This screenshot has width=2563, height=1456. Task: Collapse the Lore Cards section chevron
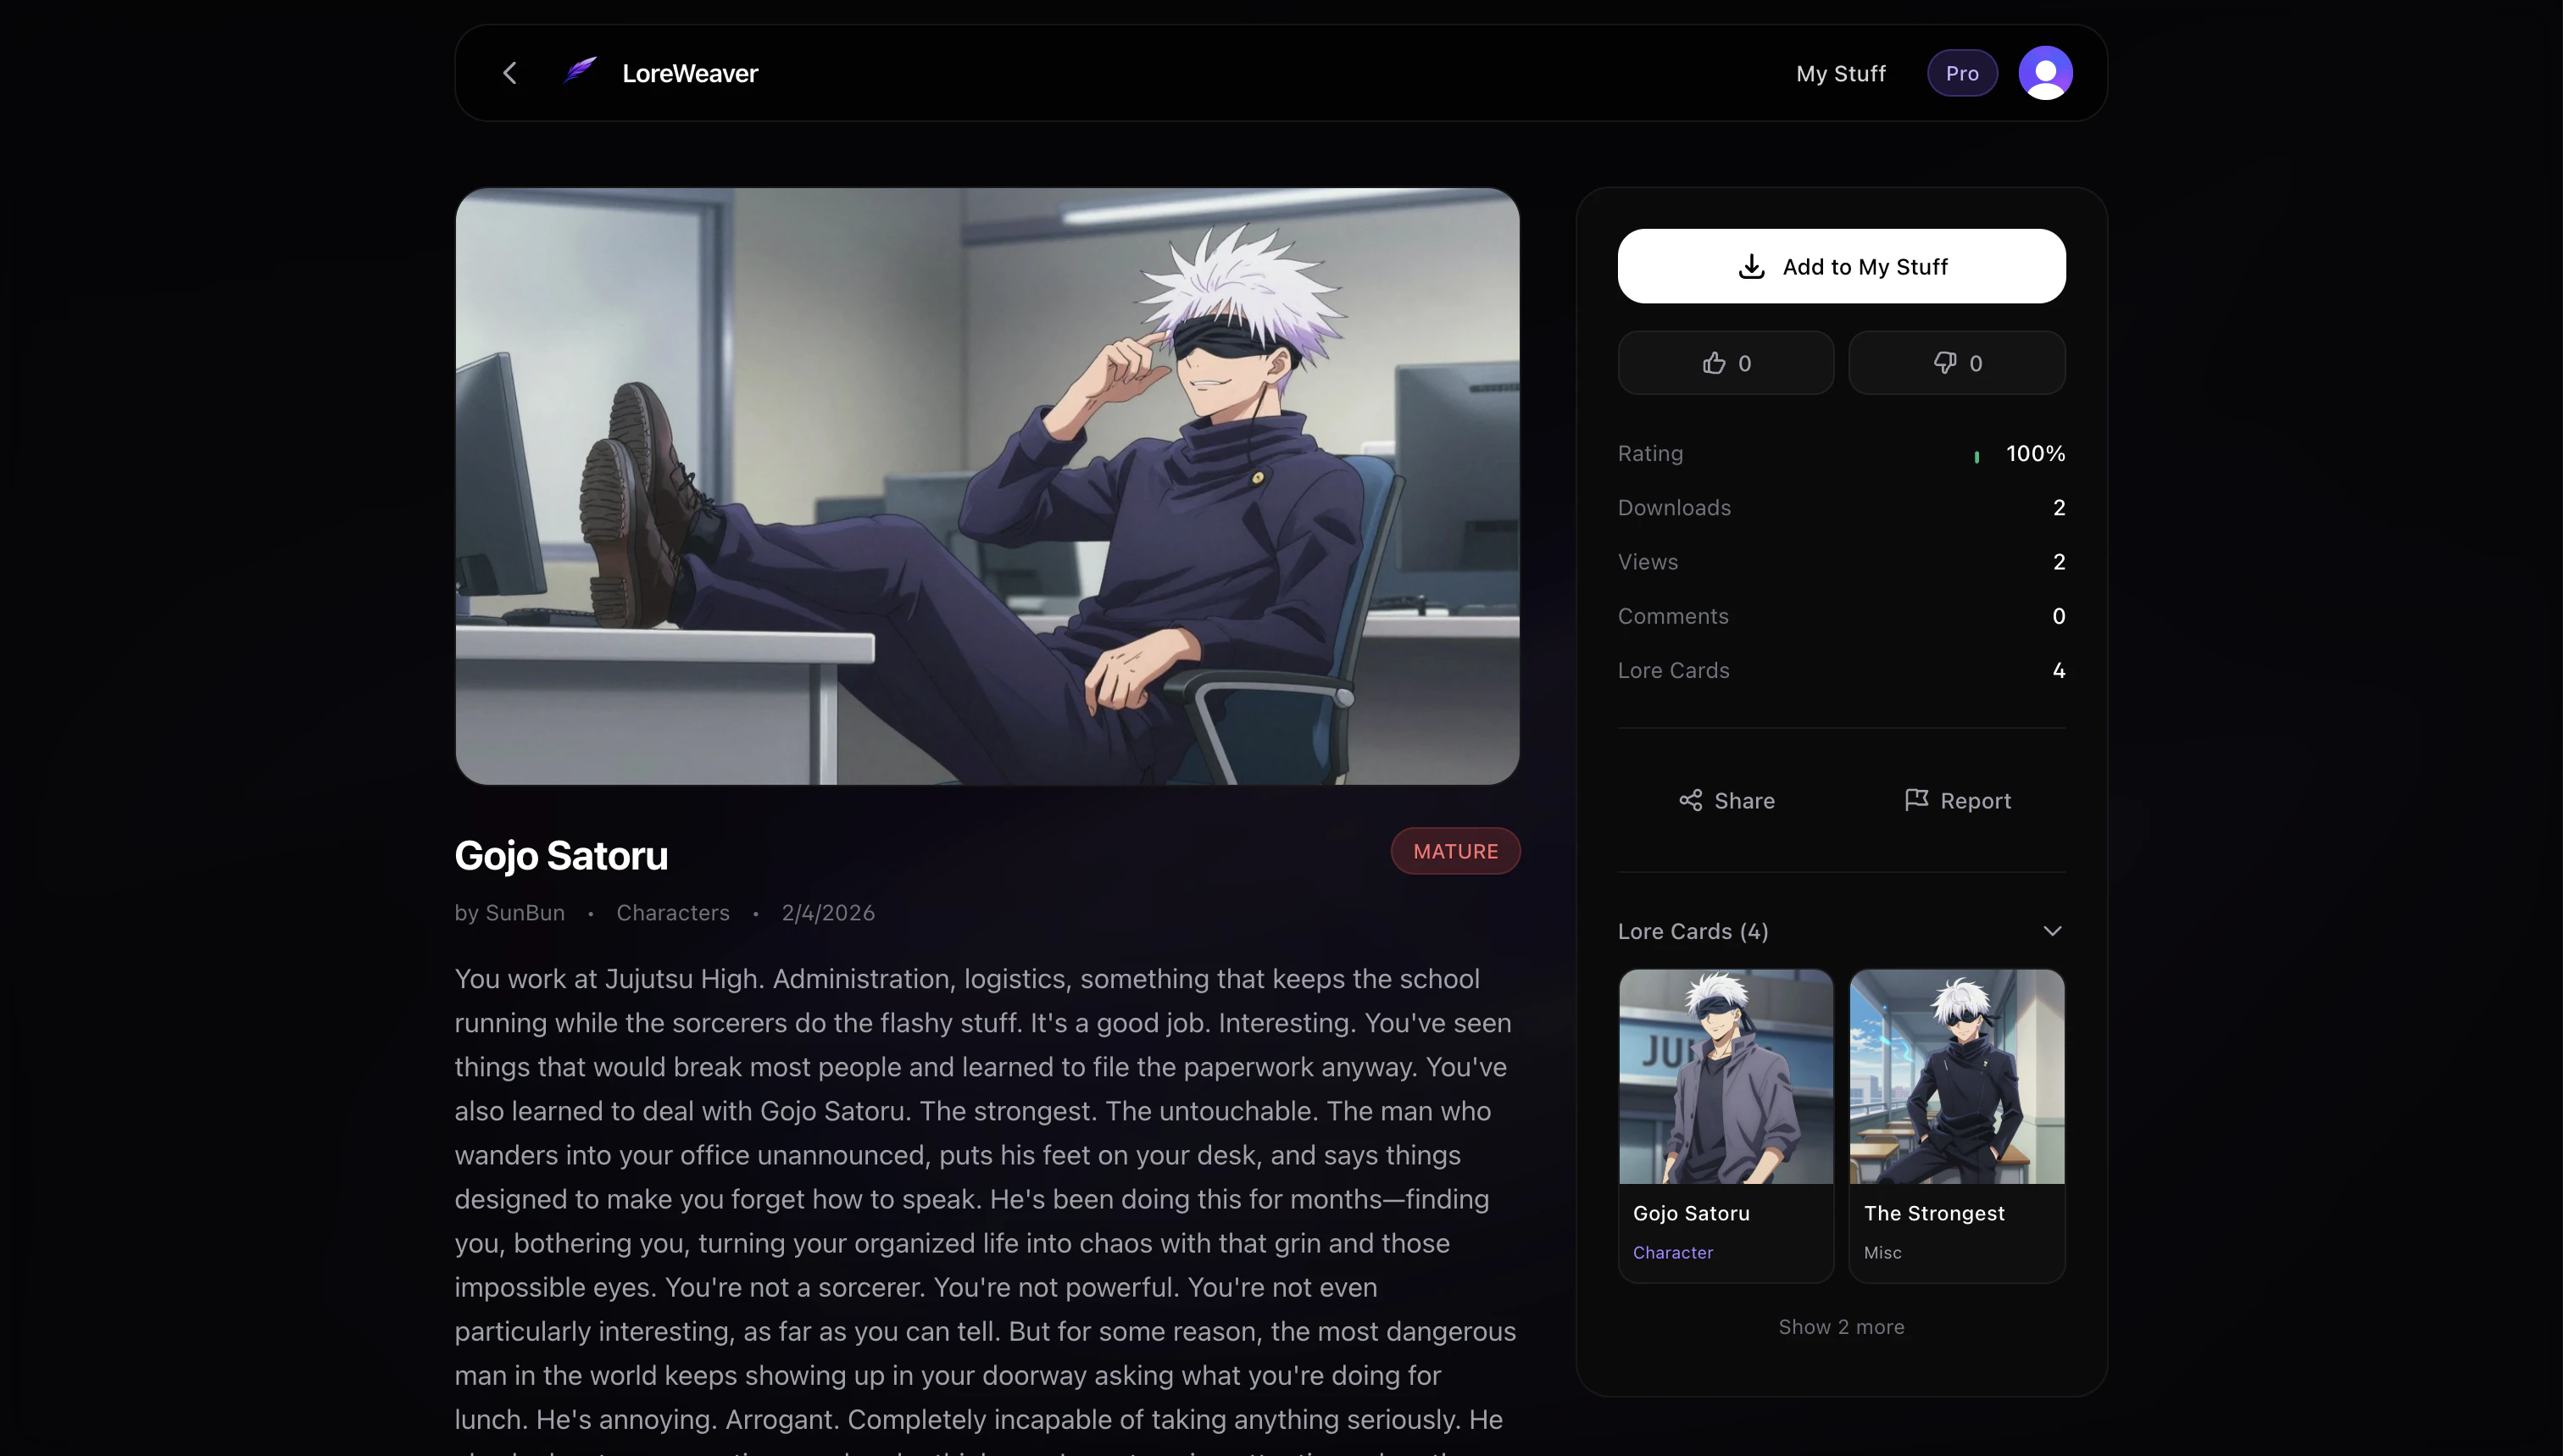(x=2052, y=931)
